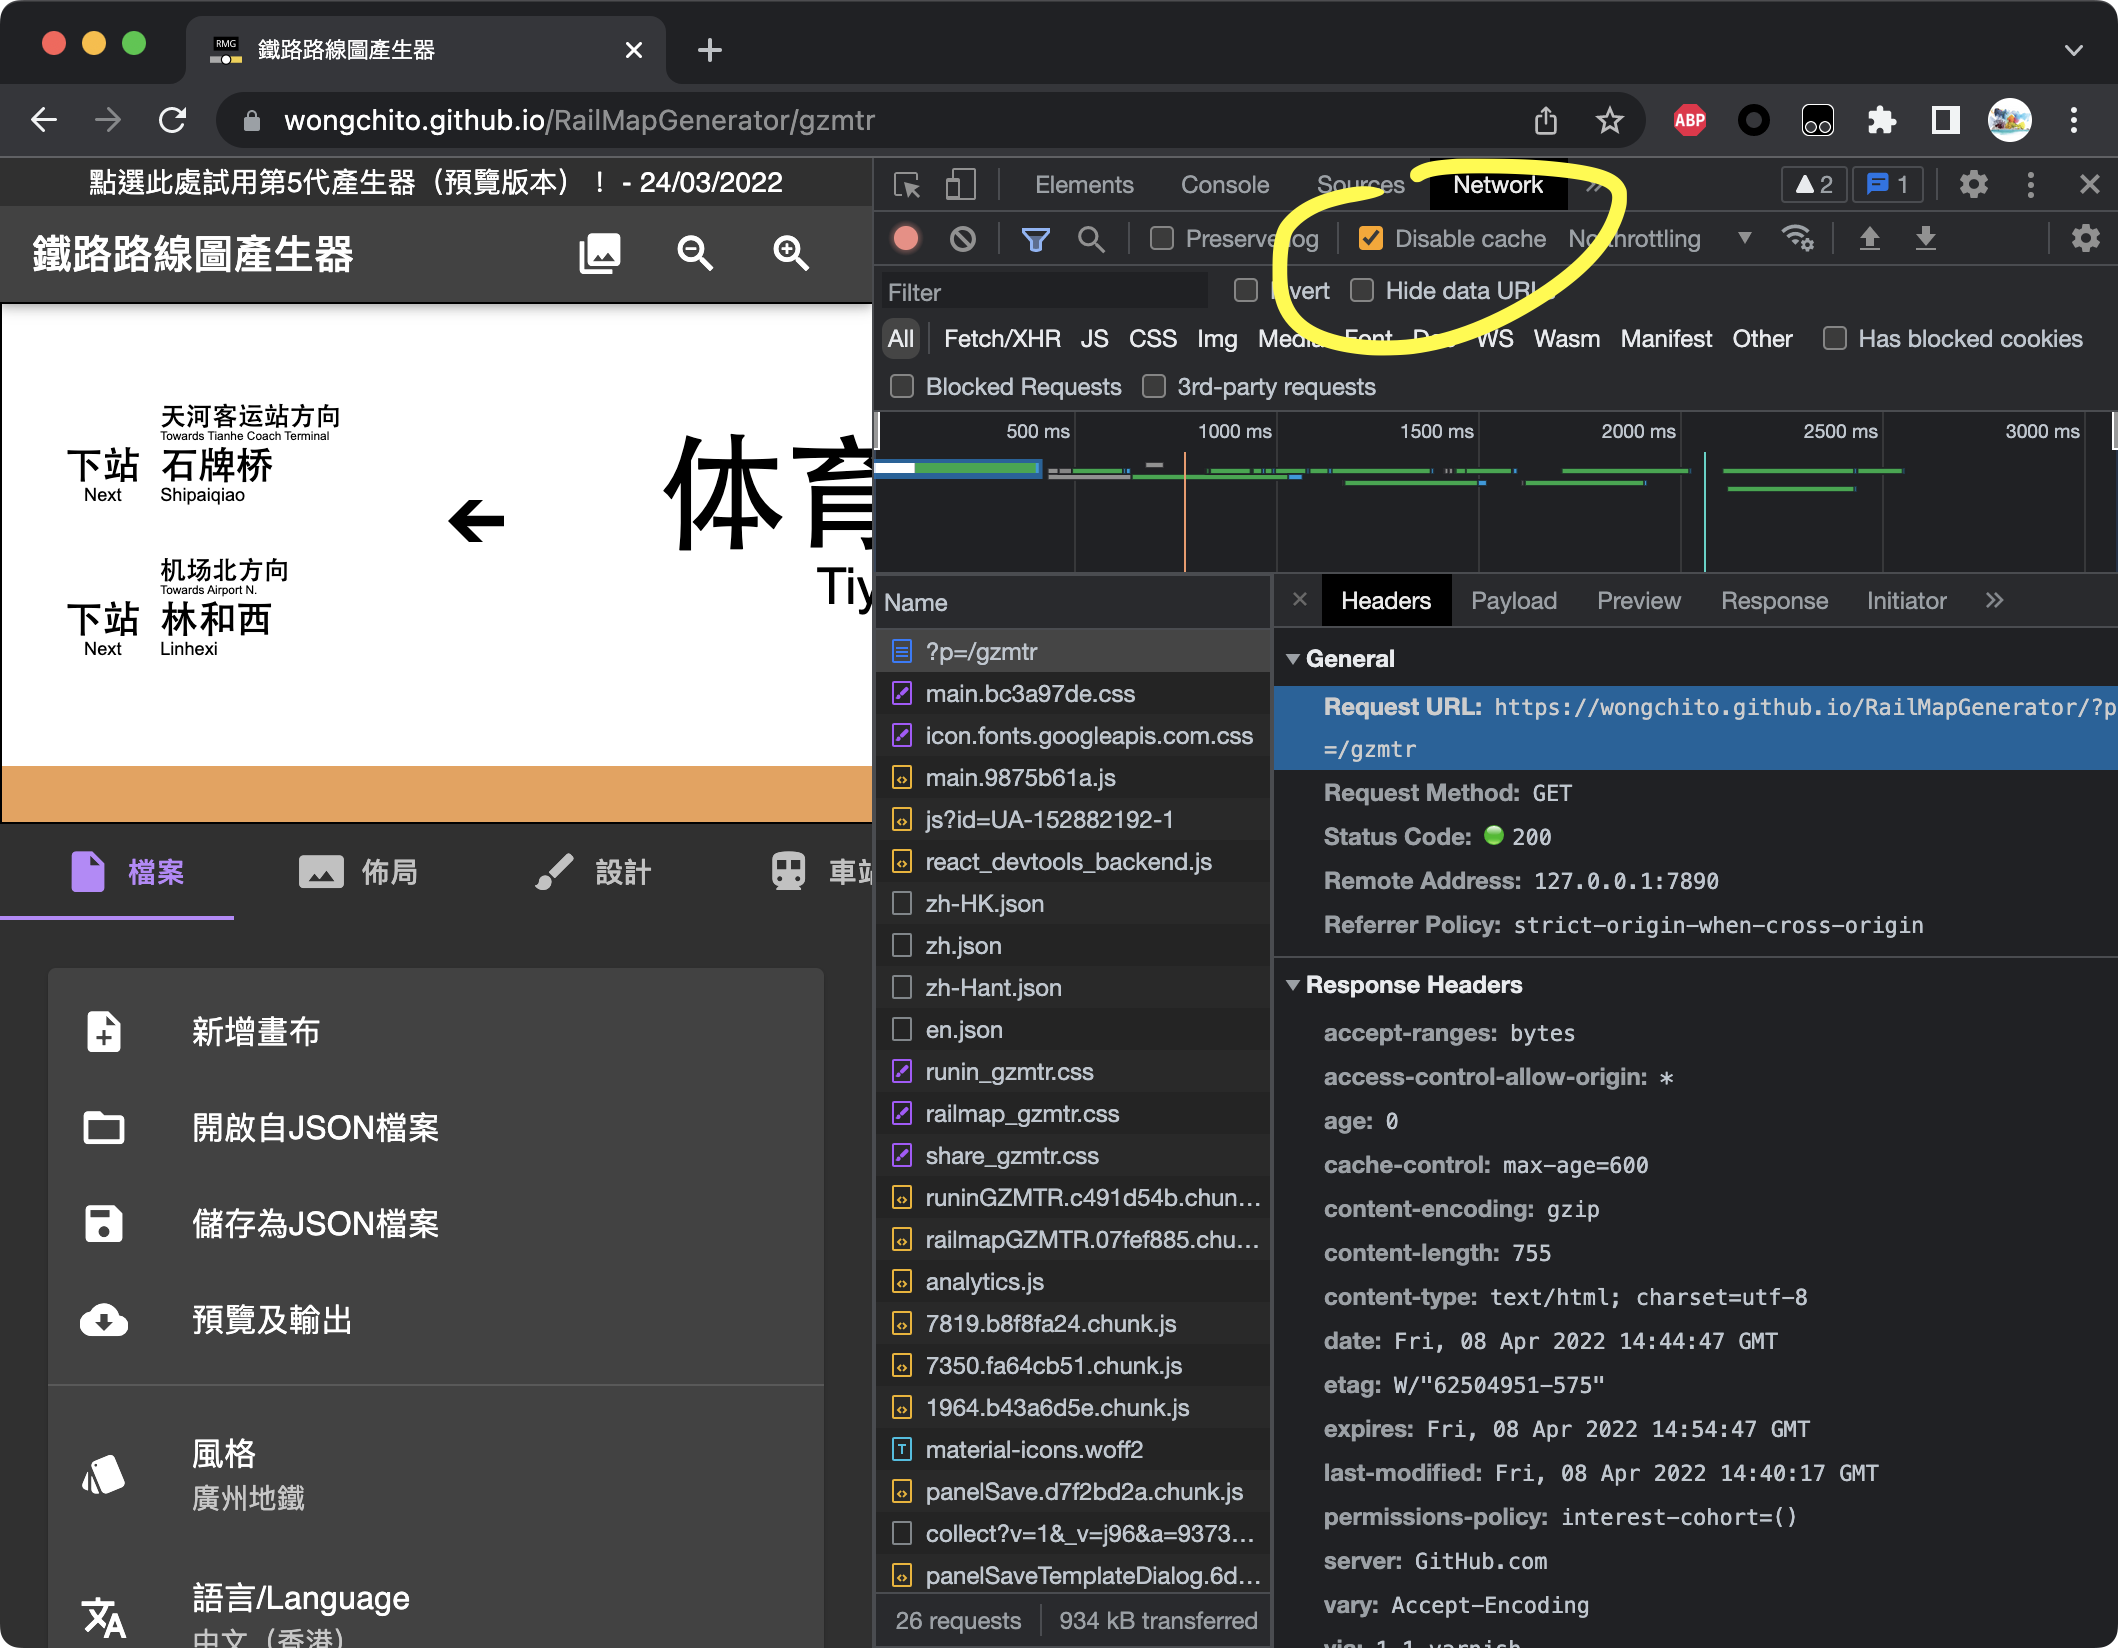Toggle the device emulation toolbar
Image resolution: width=2118 pixels, height=1648 pixels.
(959, 184)
